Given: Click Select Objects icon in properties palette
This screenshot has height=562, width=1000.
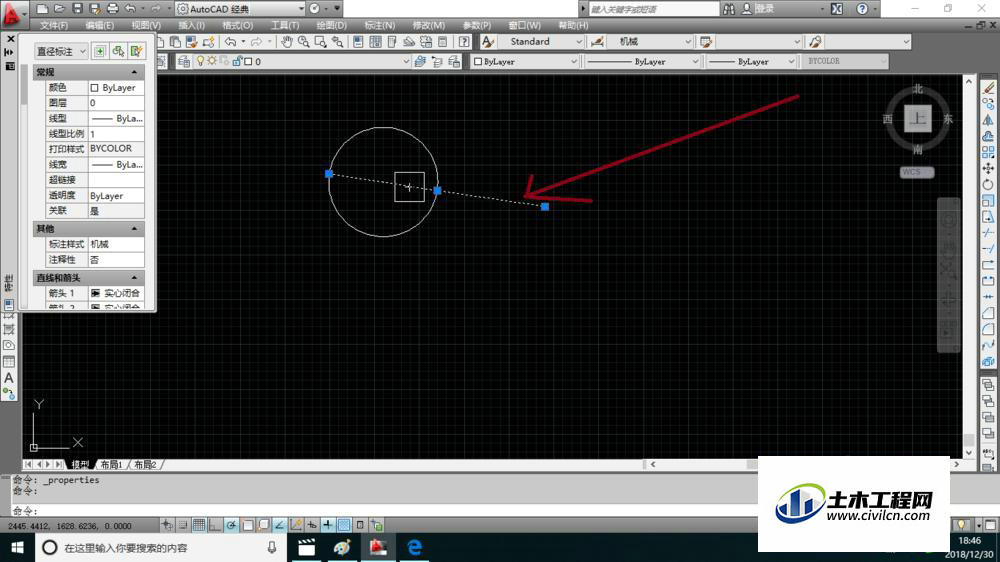Looking at the screenshot, I should pyautogui.click(x=118, y=51).
